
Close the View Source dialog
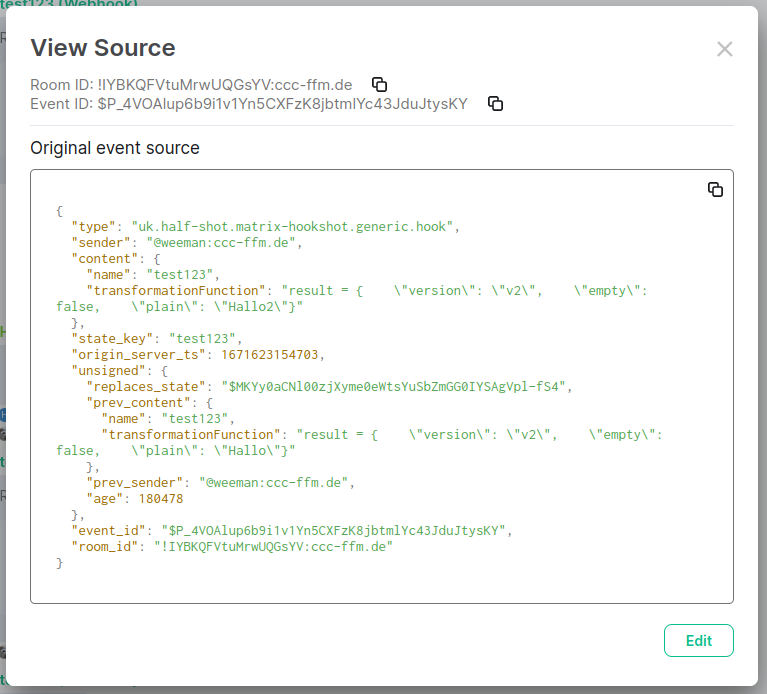(x=724, y=49)
